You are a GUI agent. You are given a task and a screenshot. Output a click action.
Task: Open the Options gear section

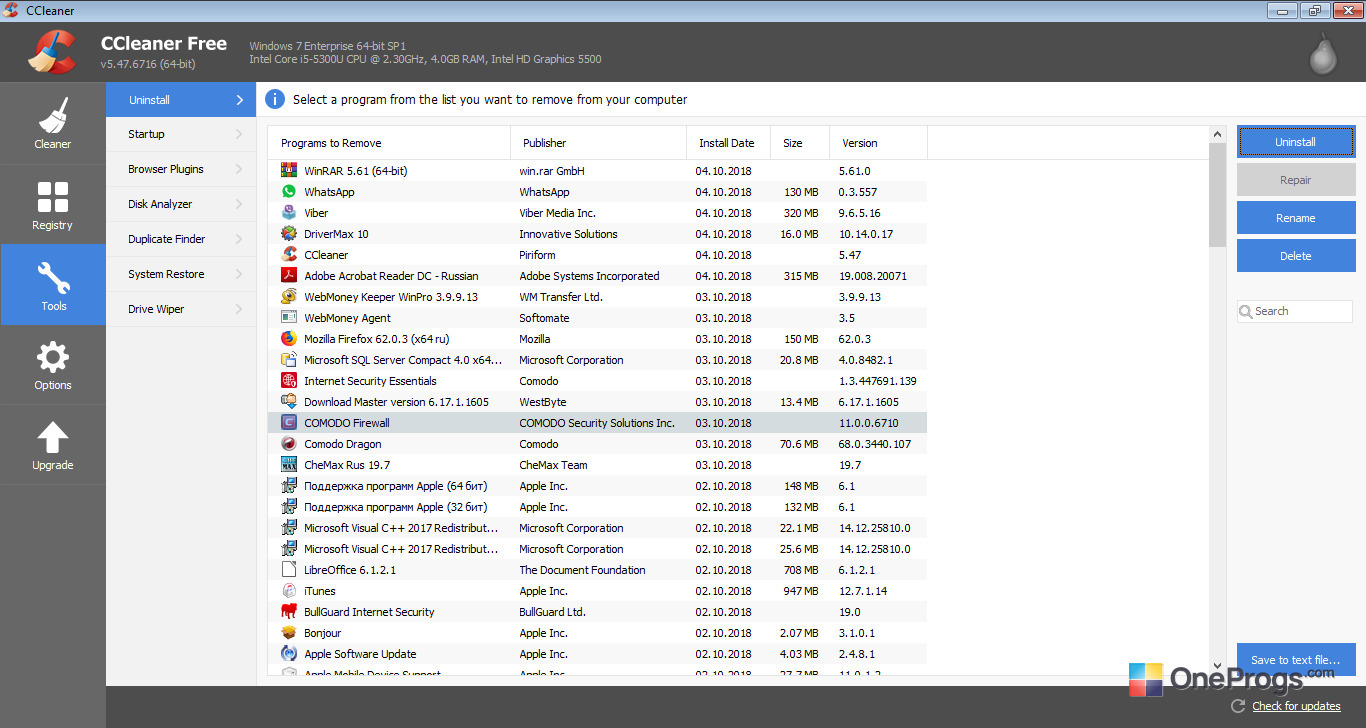click(x=53, y=365)
